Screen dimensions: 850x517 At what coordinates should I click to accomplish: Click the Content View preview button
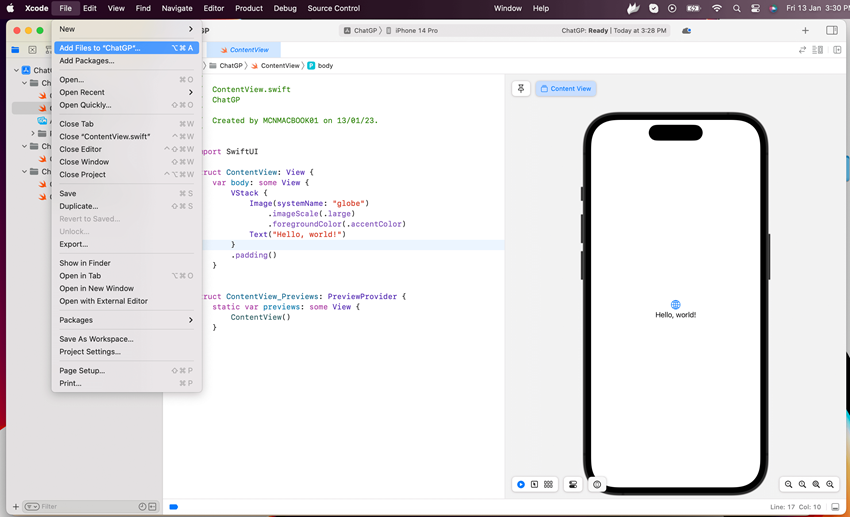pyautogui.click(x=566, y=88)
